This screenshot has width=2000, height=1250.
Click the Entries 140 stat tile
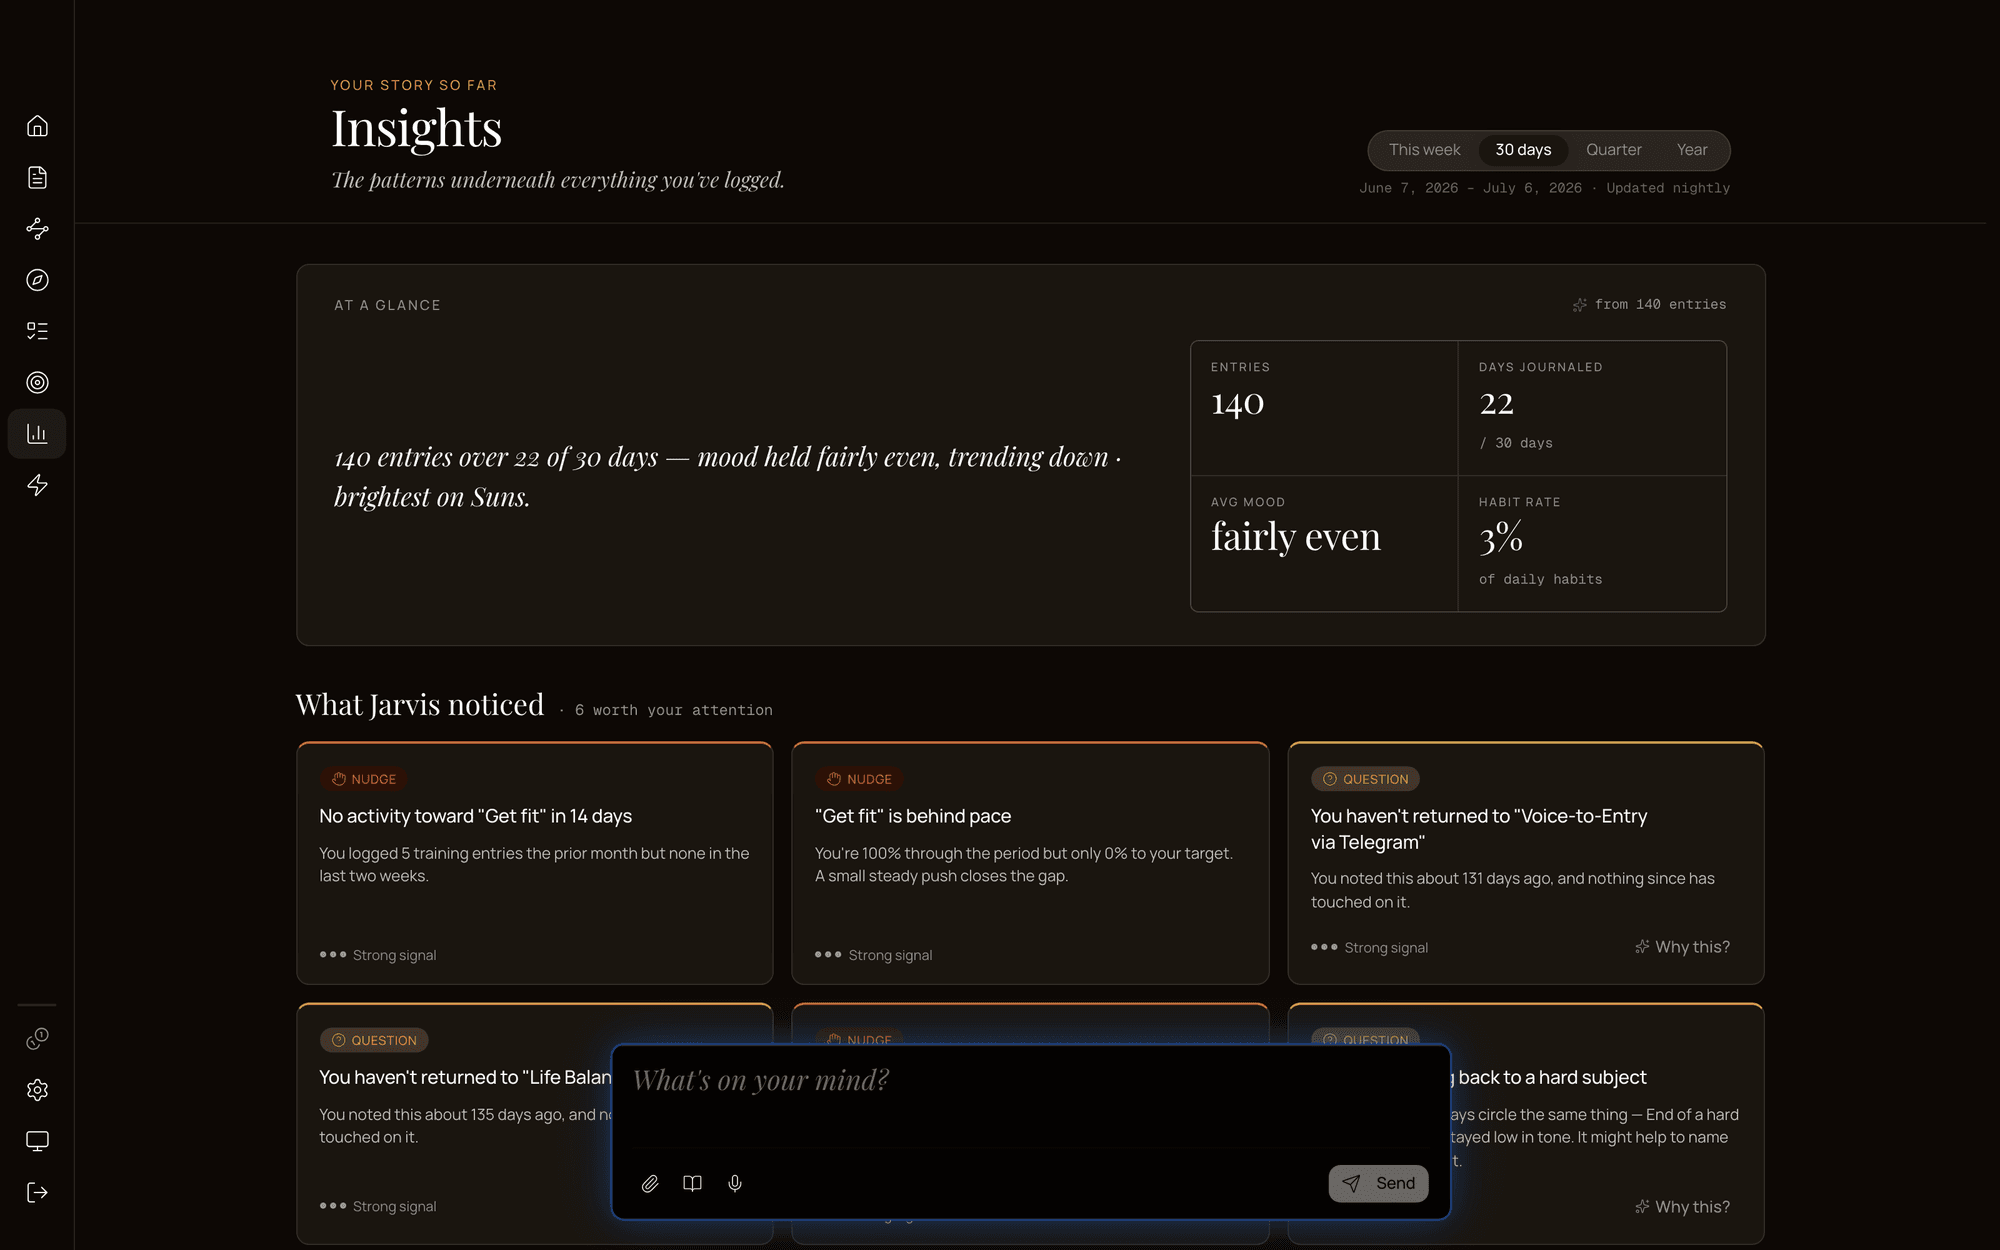1324,408
